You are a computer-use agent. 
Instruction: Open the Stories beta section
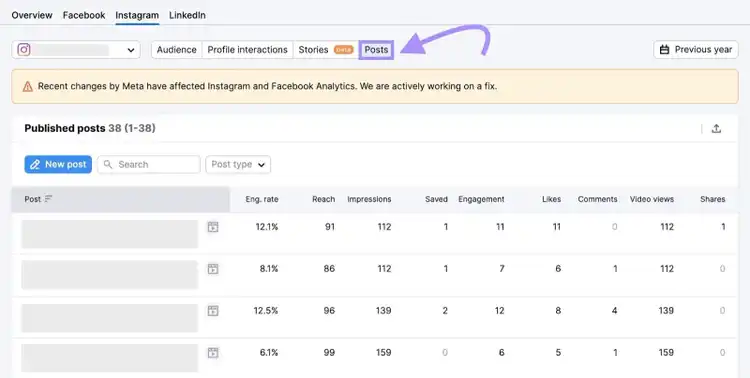tap(326, 50)
